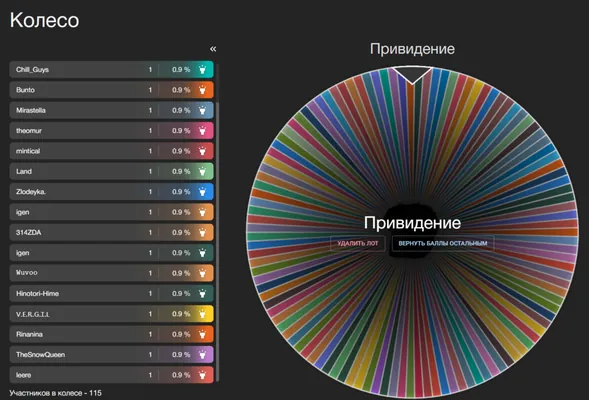
Task: Click the Привидение winner label in wheel center
Action: (x=412, y=223)
